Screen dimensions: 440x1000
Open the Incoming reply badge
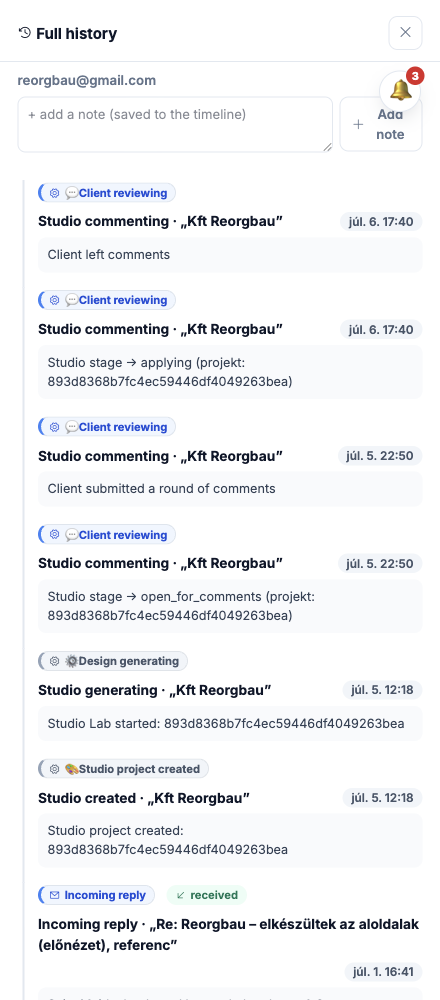click(x=97, y=895)
